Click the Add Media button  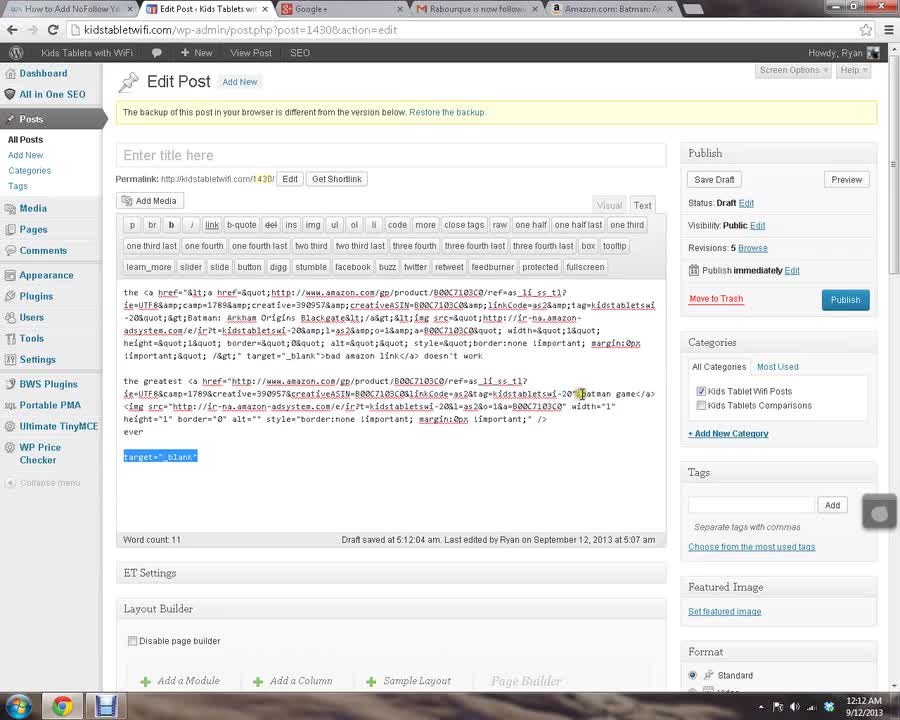(150, 201)
